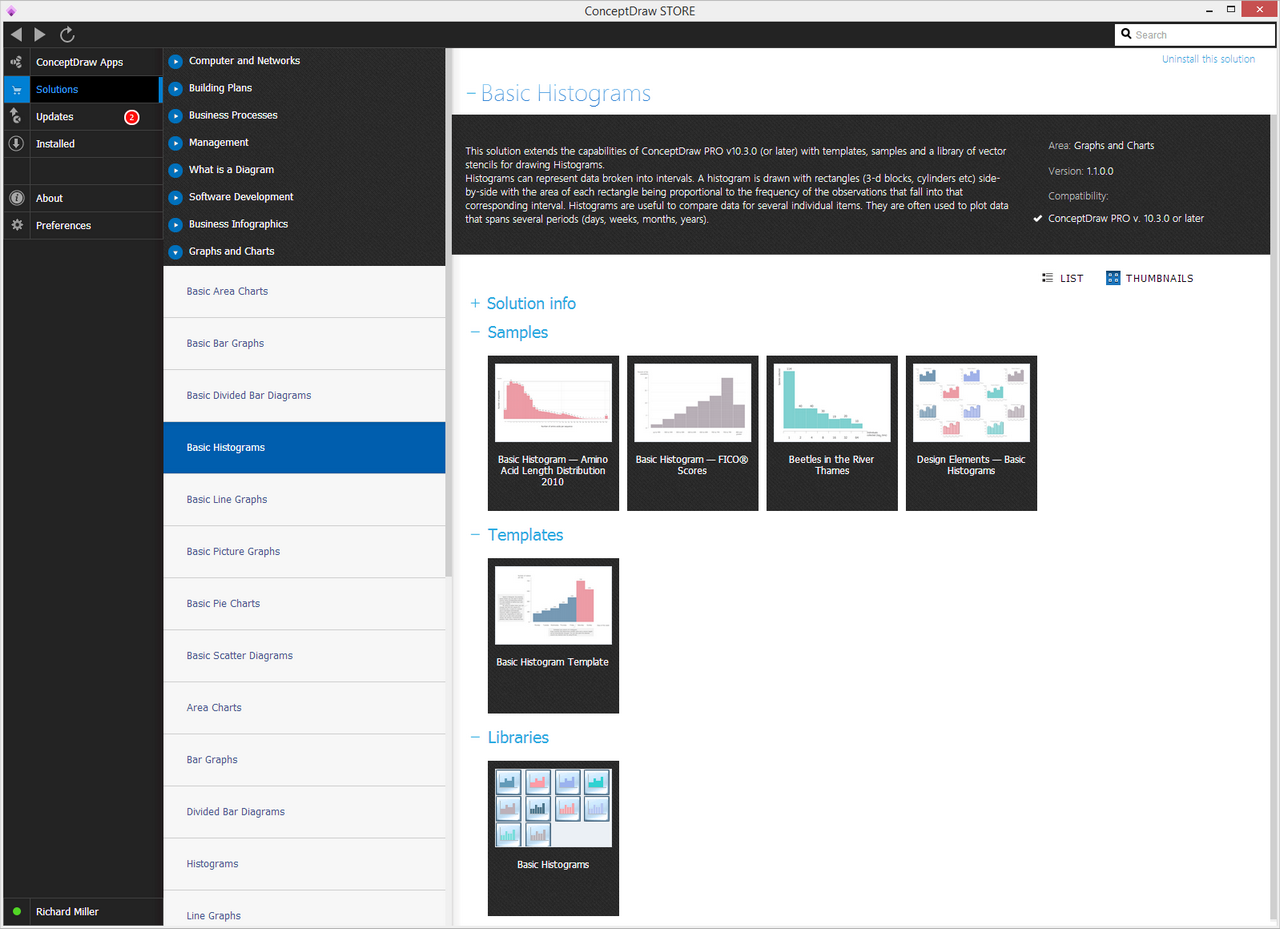The image size is (1280, 929).
Task: Click the Preferences gear icon
Action: [x=16, y=225]
